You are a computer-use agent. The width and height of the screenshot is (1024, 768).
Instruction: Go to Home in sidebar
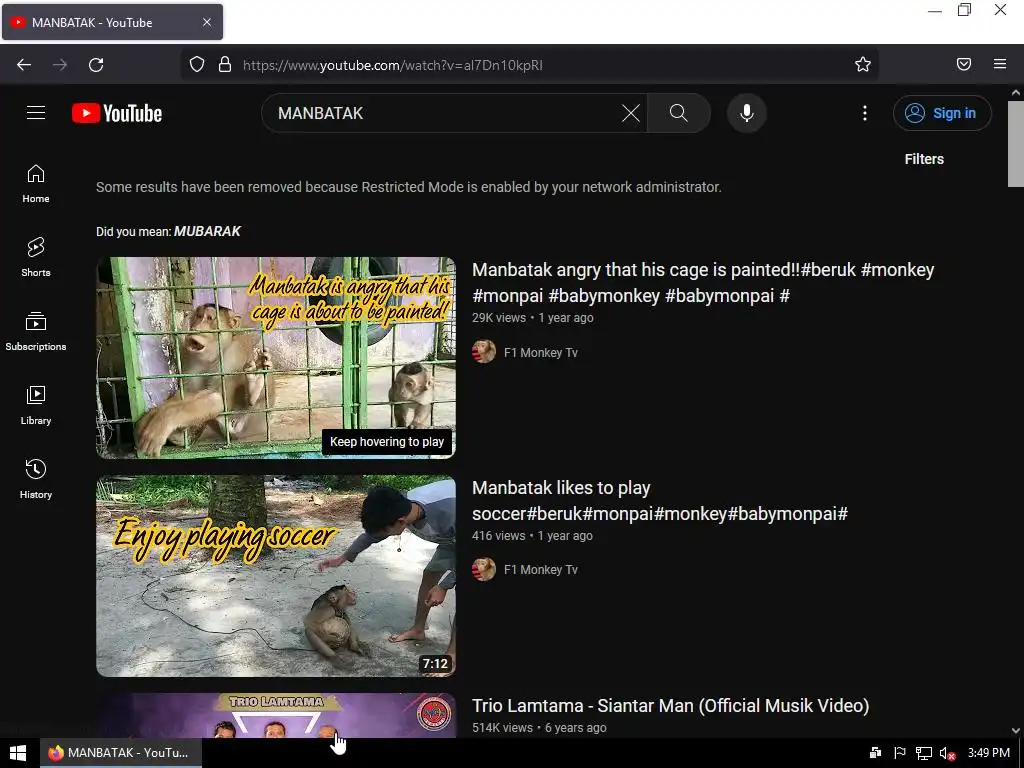coord(36,184)
